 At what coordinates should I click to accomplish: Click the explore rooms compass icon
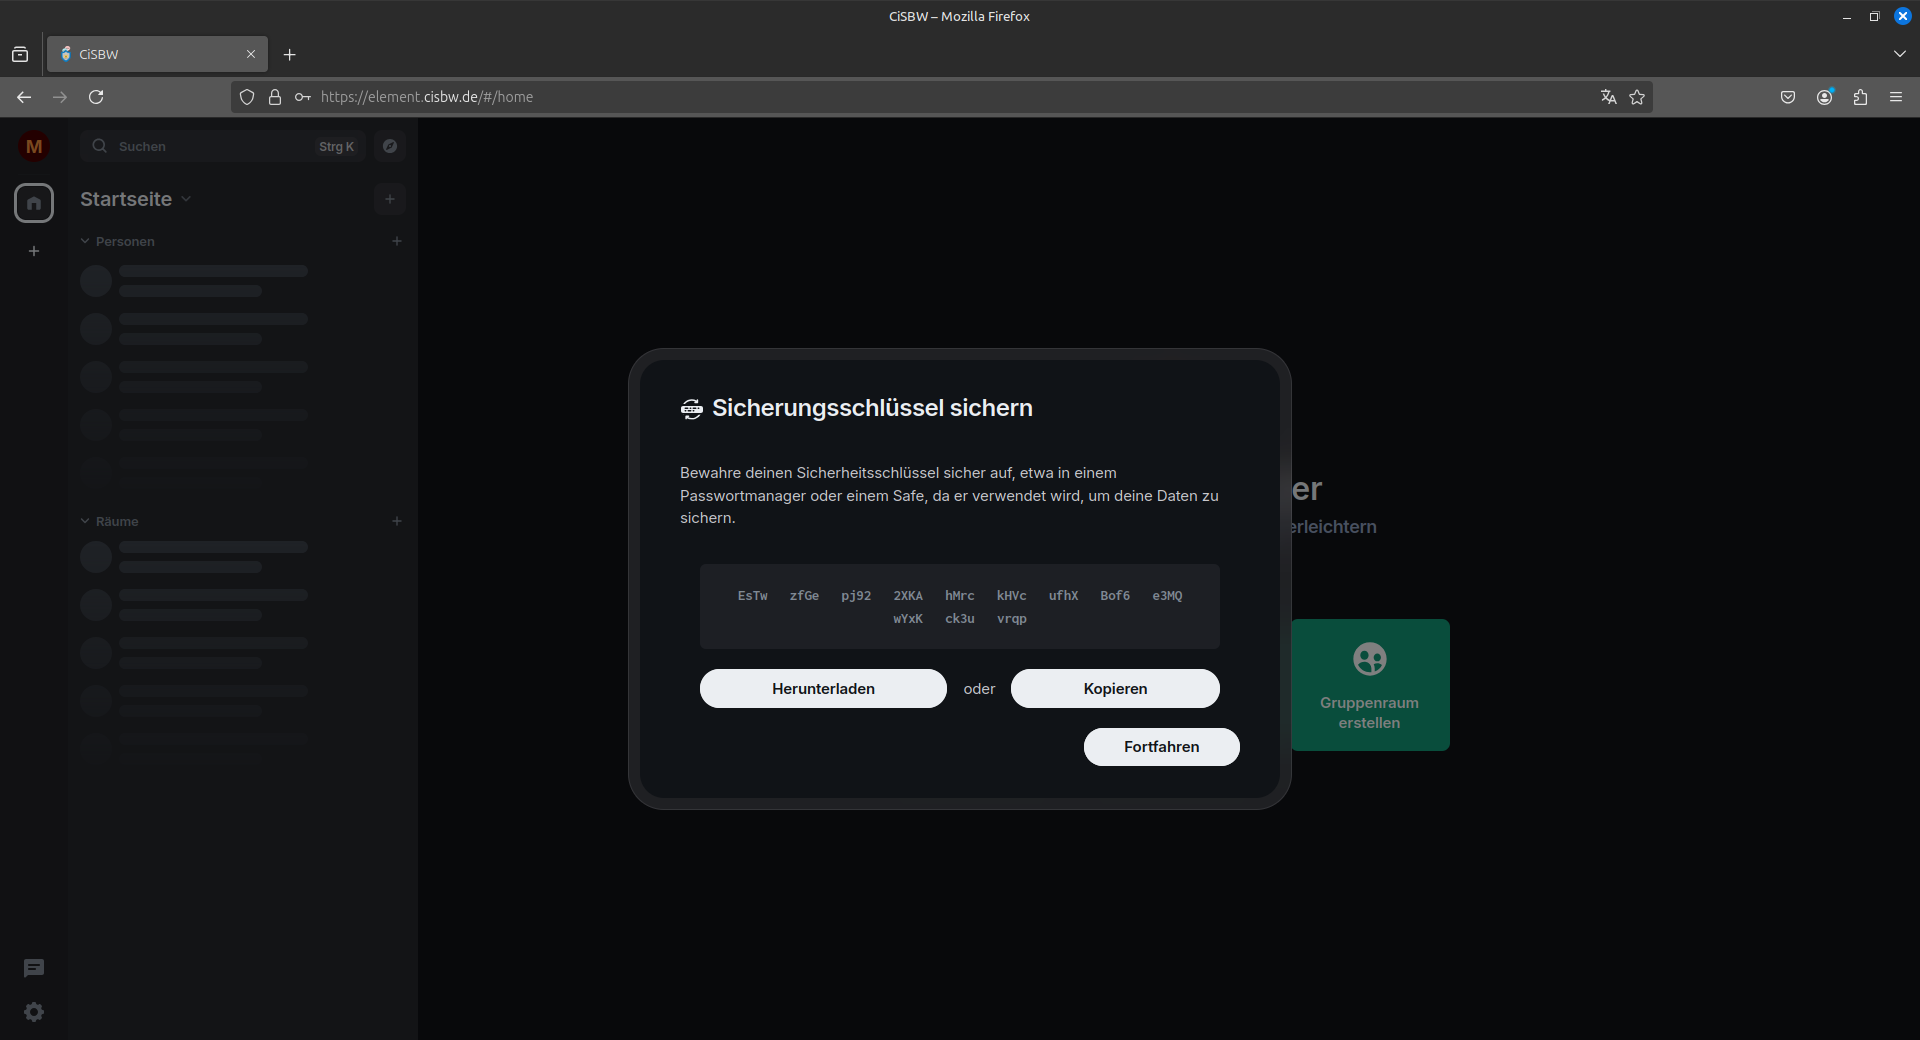point(390,146)
